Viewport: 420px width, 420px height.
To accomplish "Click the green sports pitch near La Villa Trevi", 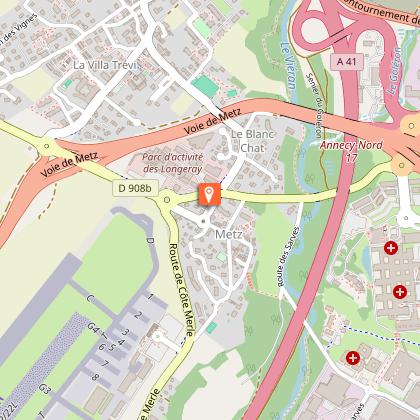I will (205, 86).
